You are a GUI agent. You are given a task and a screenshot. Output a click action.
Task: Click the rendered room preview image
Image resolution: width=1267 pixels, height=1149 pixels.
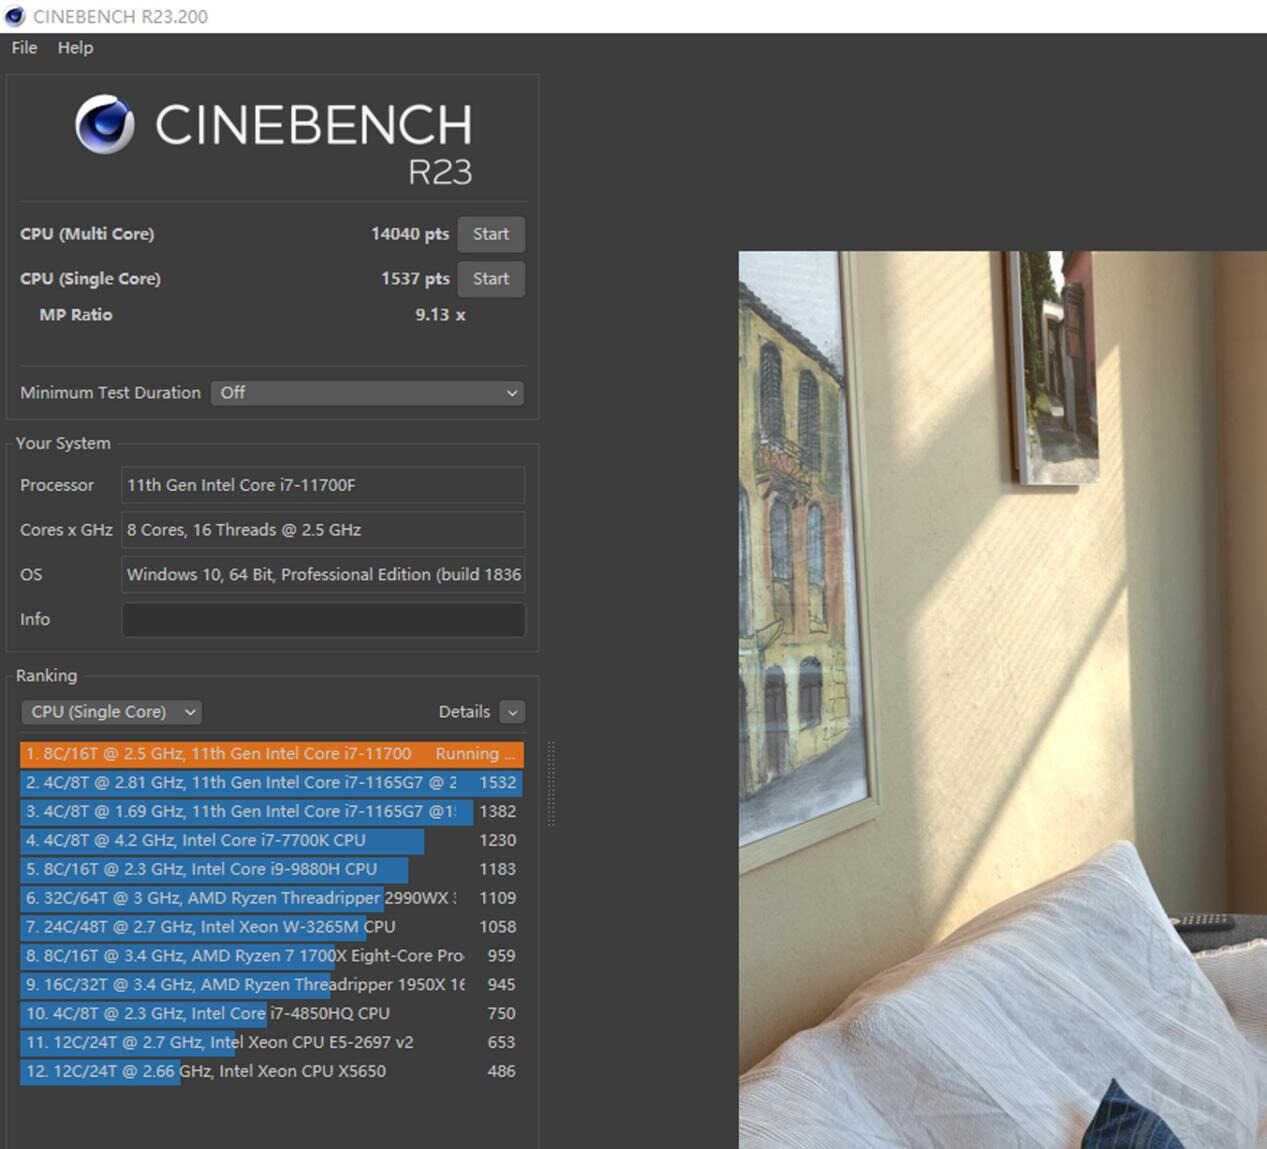pos(1002,700)
